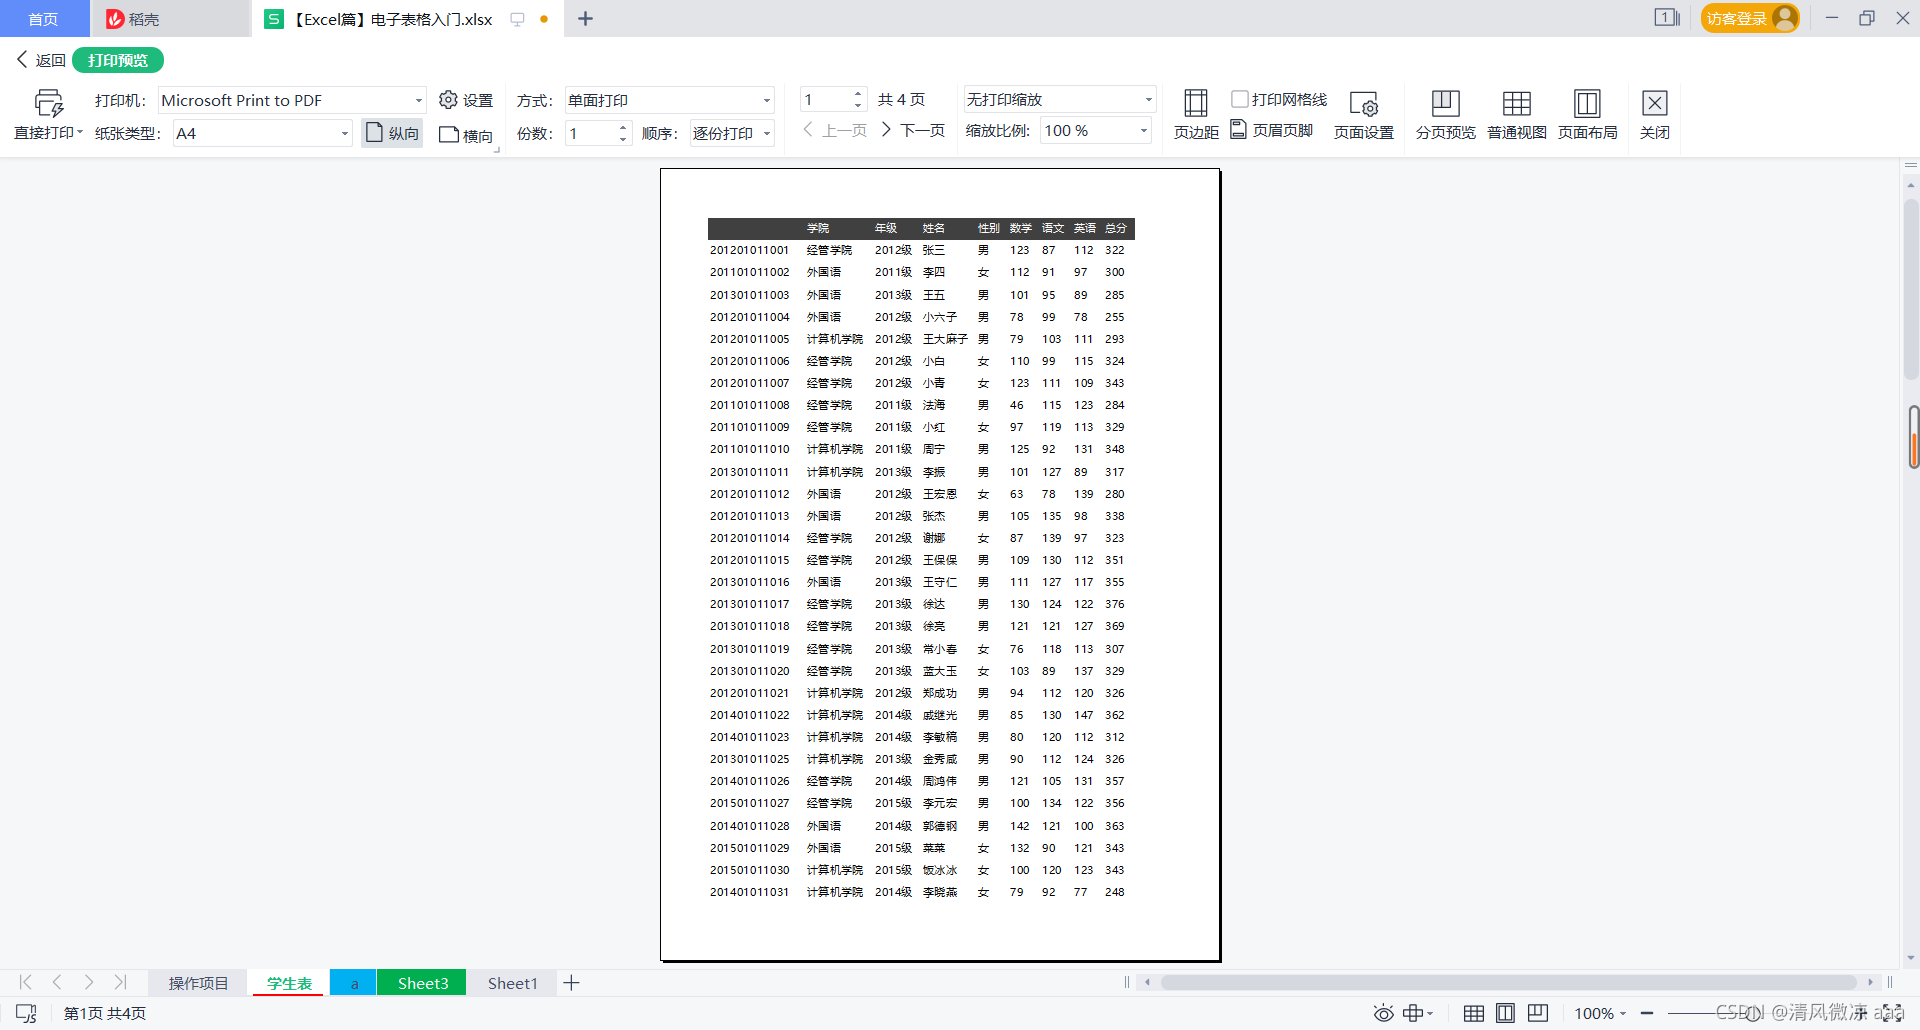
Task: Switch to page layout (页面布局) view
Action: coord(1587,114)
